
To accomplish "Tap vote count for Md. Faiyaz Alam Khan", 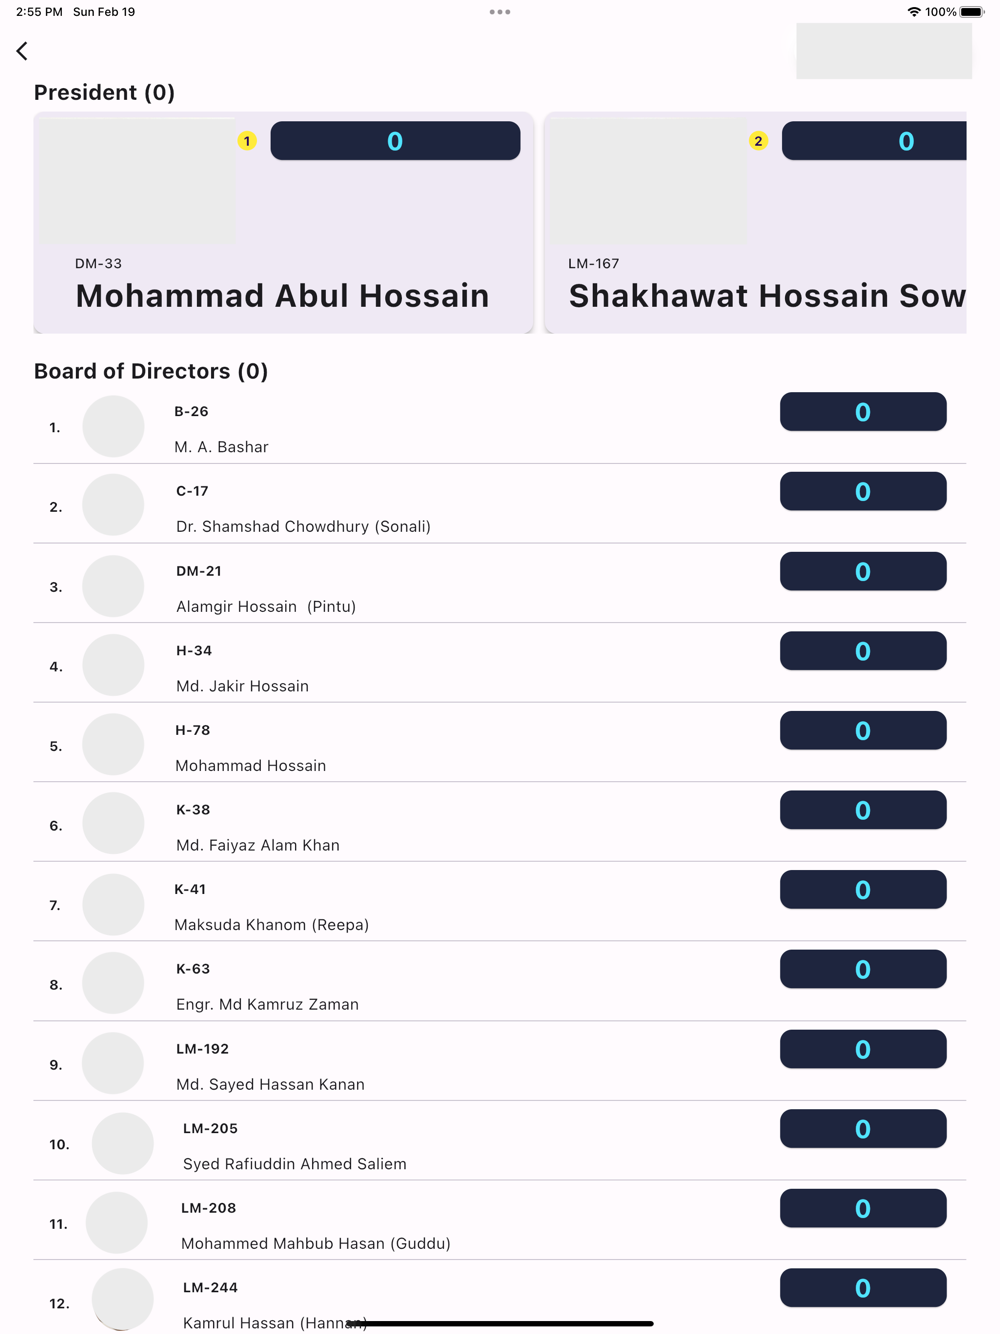I will pyautogui.click(x=863, y=810).
